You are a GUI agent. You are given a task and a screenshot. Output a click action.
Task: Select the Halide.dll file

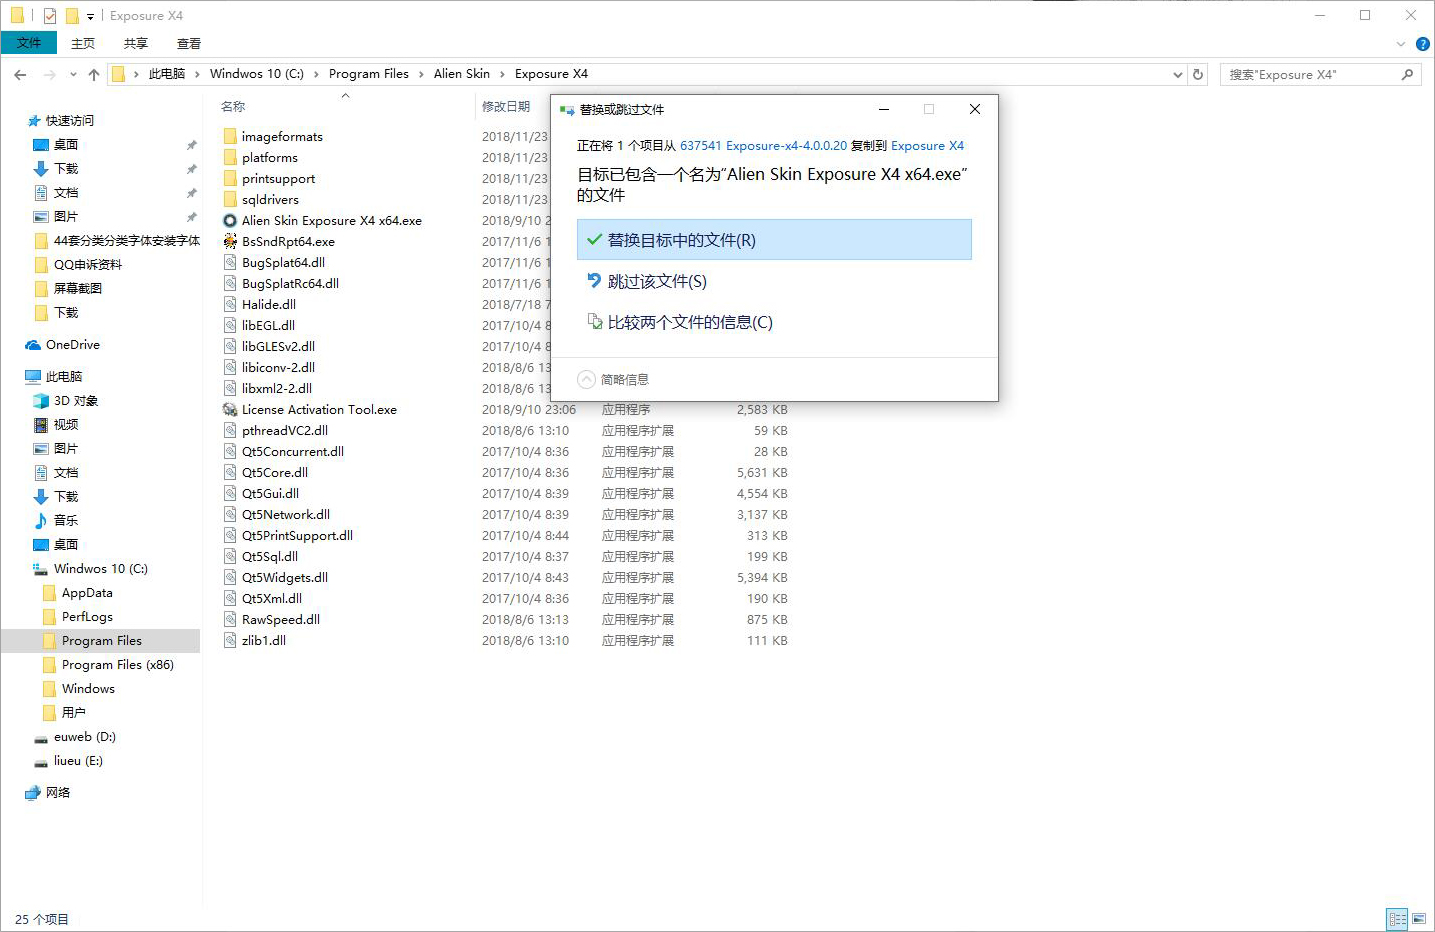point(269,305)
